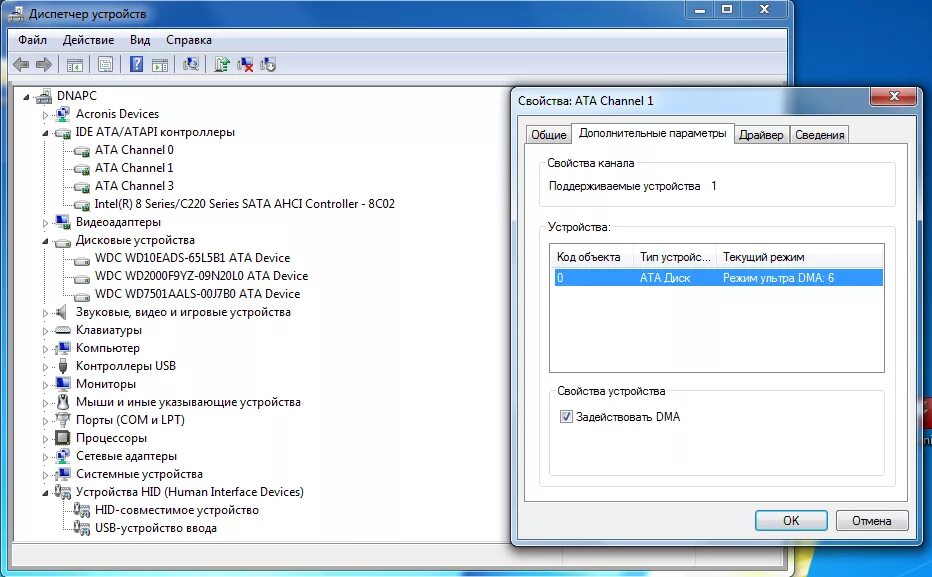Viewport: 932px width, 577px height.
Task: Toggle the show/hide action pane toolbar icon
Action: click(160, 65)
